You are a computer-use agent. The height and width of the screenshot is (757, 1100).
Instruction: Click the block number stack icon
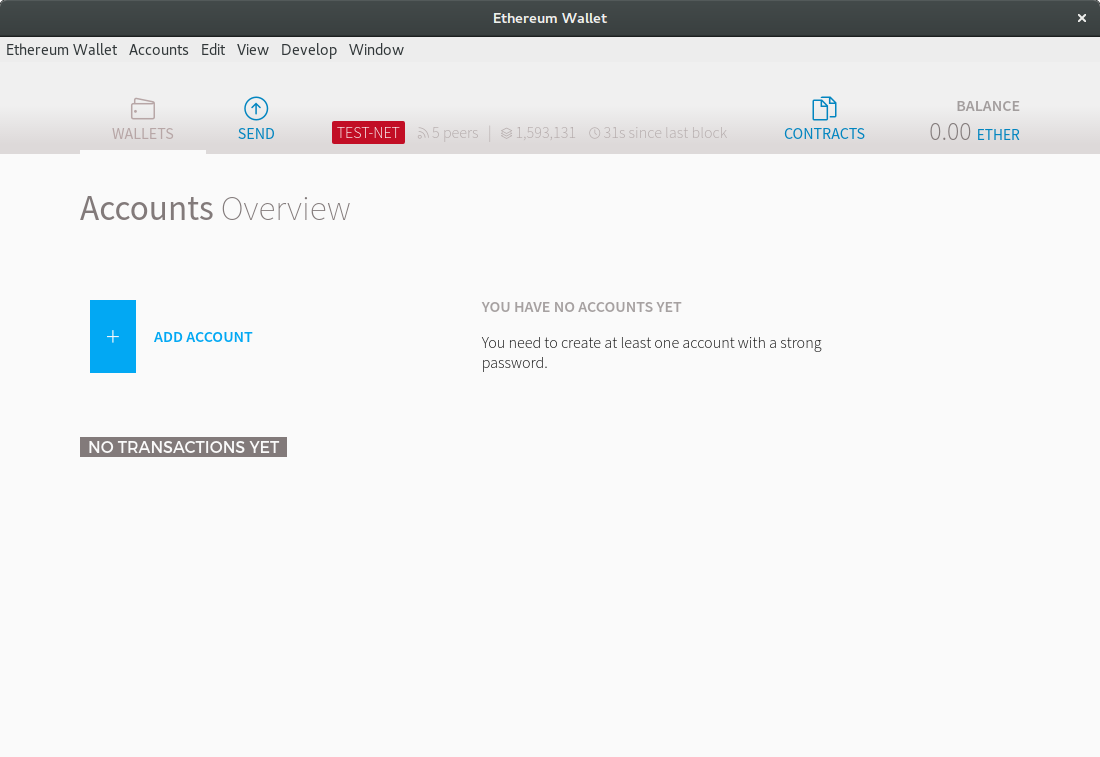tap(507, 133)
